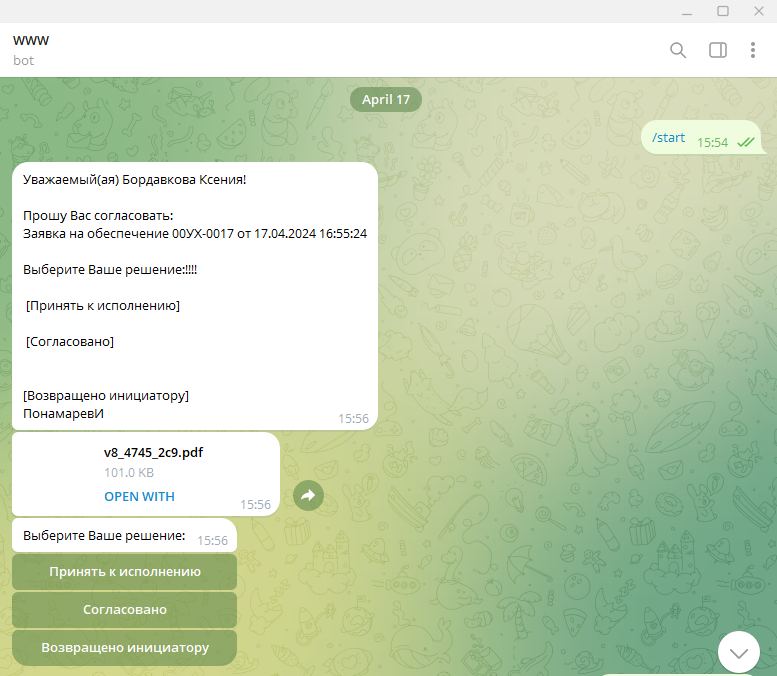This screenshot has width=777, height=676.
Task: Jump to bottom using the down chevron button
Action: pos(739,652)
